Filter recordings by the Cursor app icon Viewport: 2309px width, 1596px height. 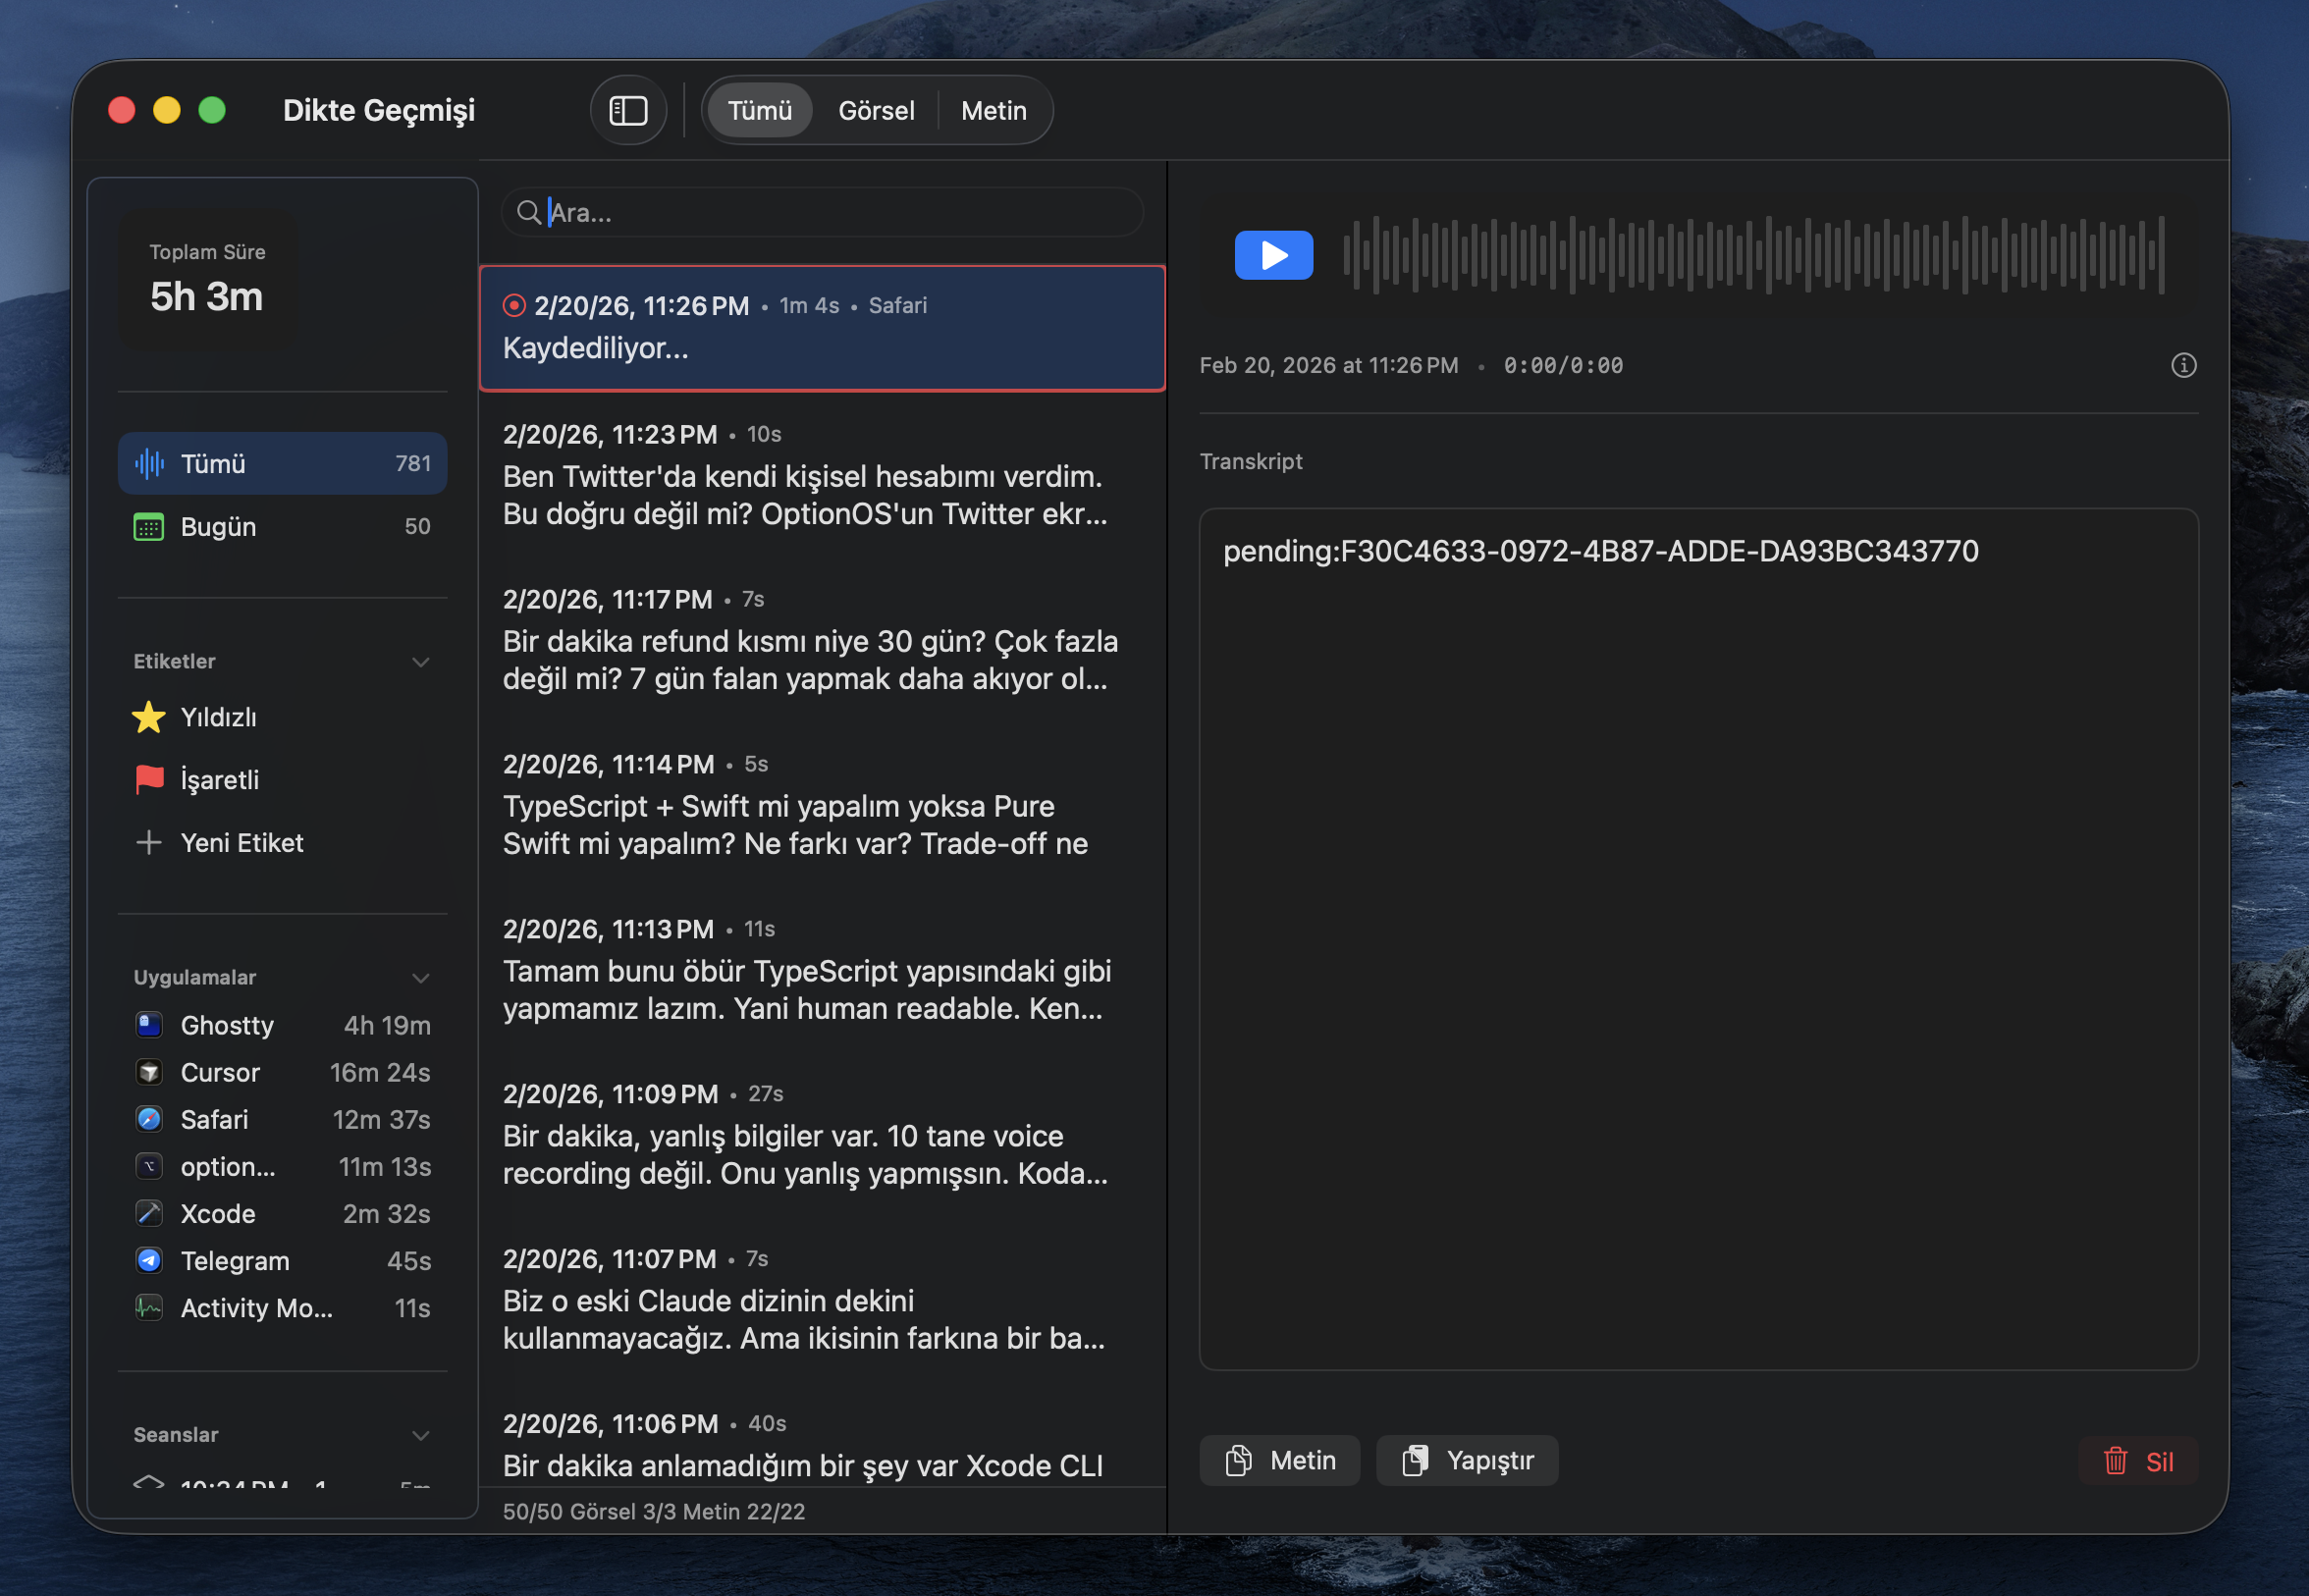pos(149,1071)
